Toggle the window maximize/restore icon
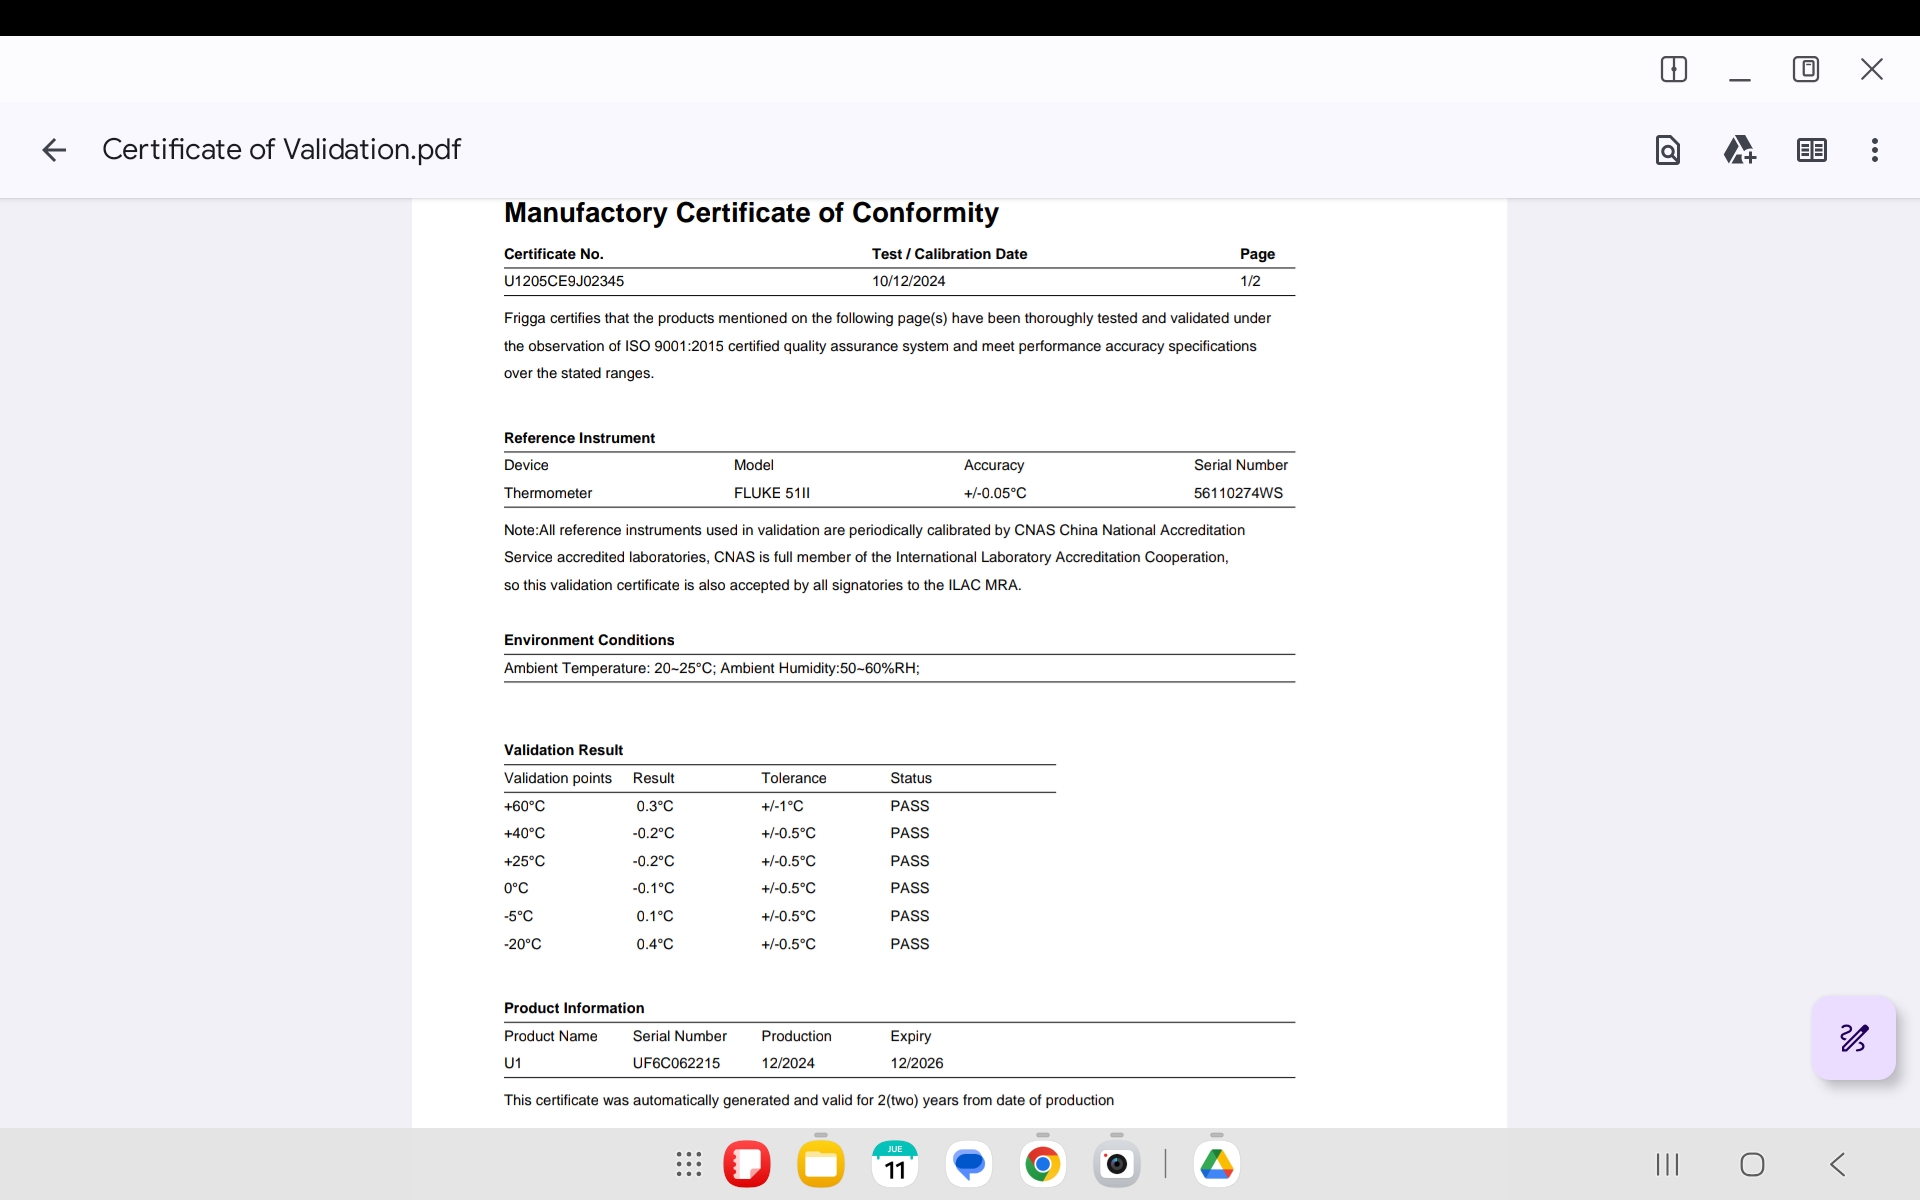Screen dimensions: 1920x1200 (1805, 69)
